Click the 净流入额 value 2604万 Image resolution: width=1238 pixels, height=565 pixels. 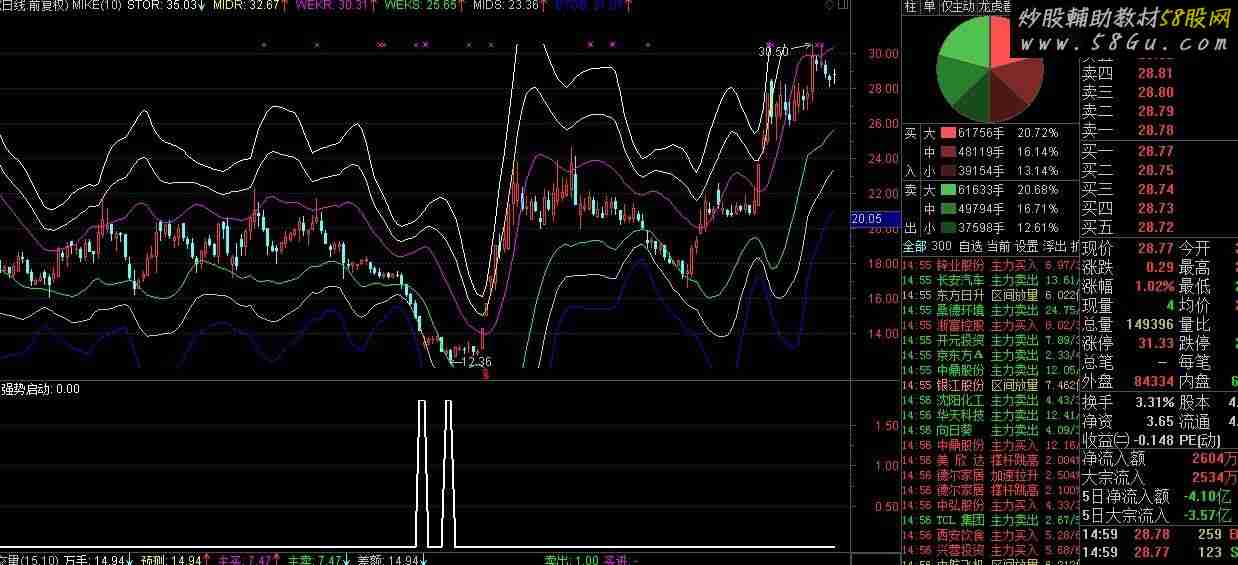[1214, 458]
